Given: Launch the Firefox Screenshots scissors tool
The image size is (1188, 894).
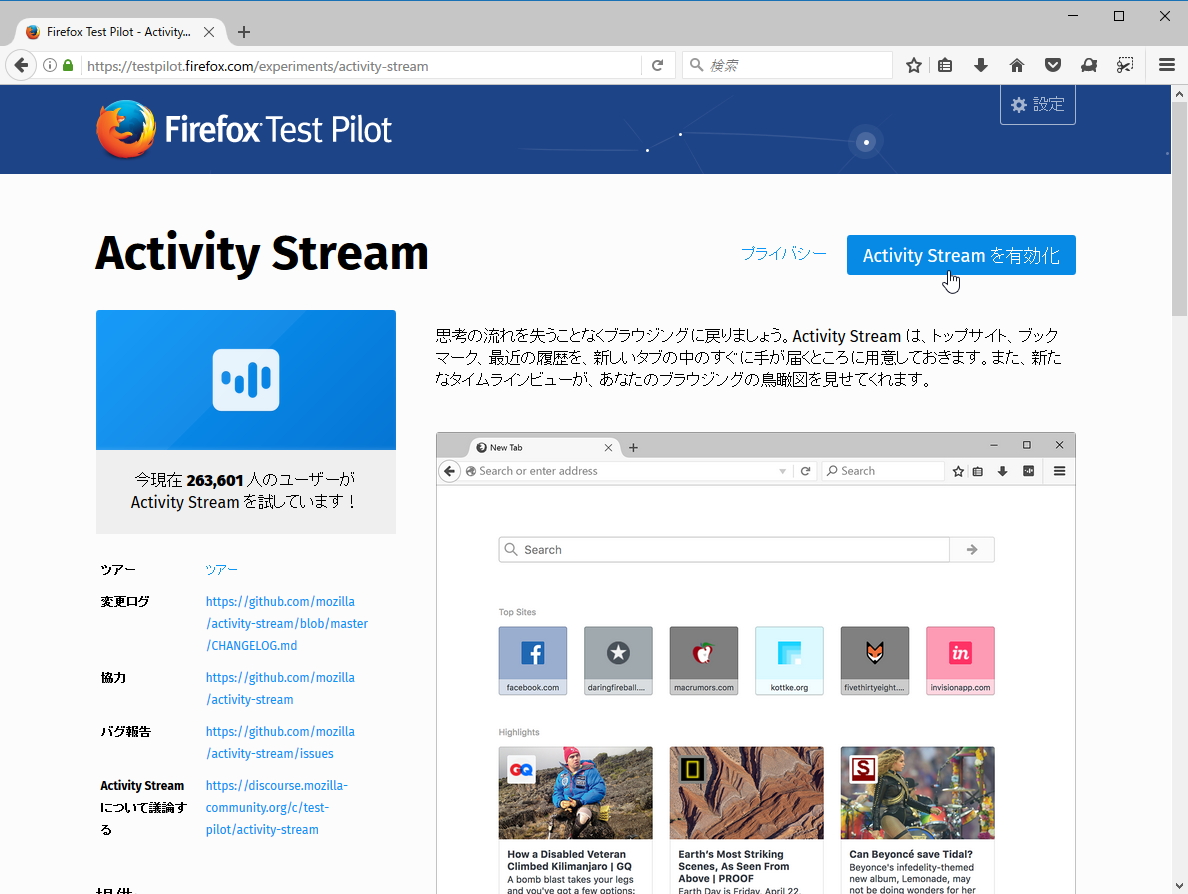Looking at the screenshot, I should pos(1125,64).
